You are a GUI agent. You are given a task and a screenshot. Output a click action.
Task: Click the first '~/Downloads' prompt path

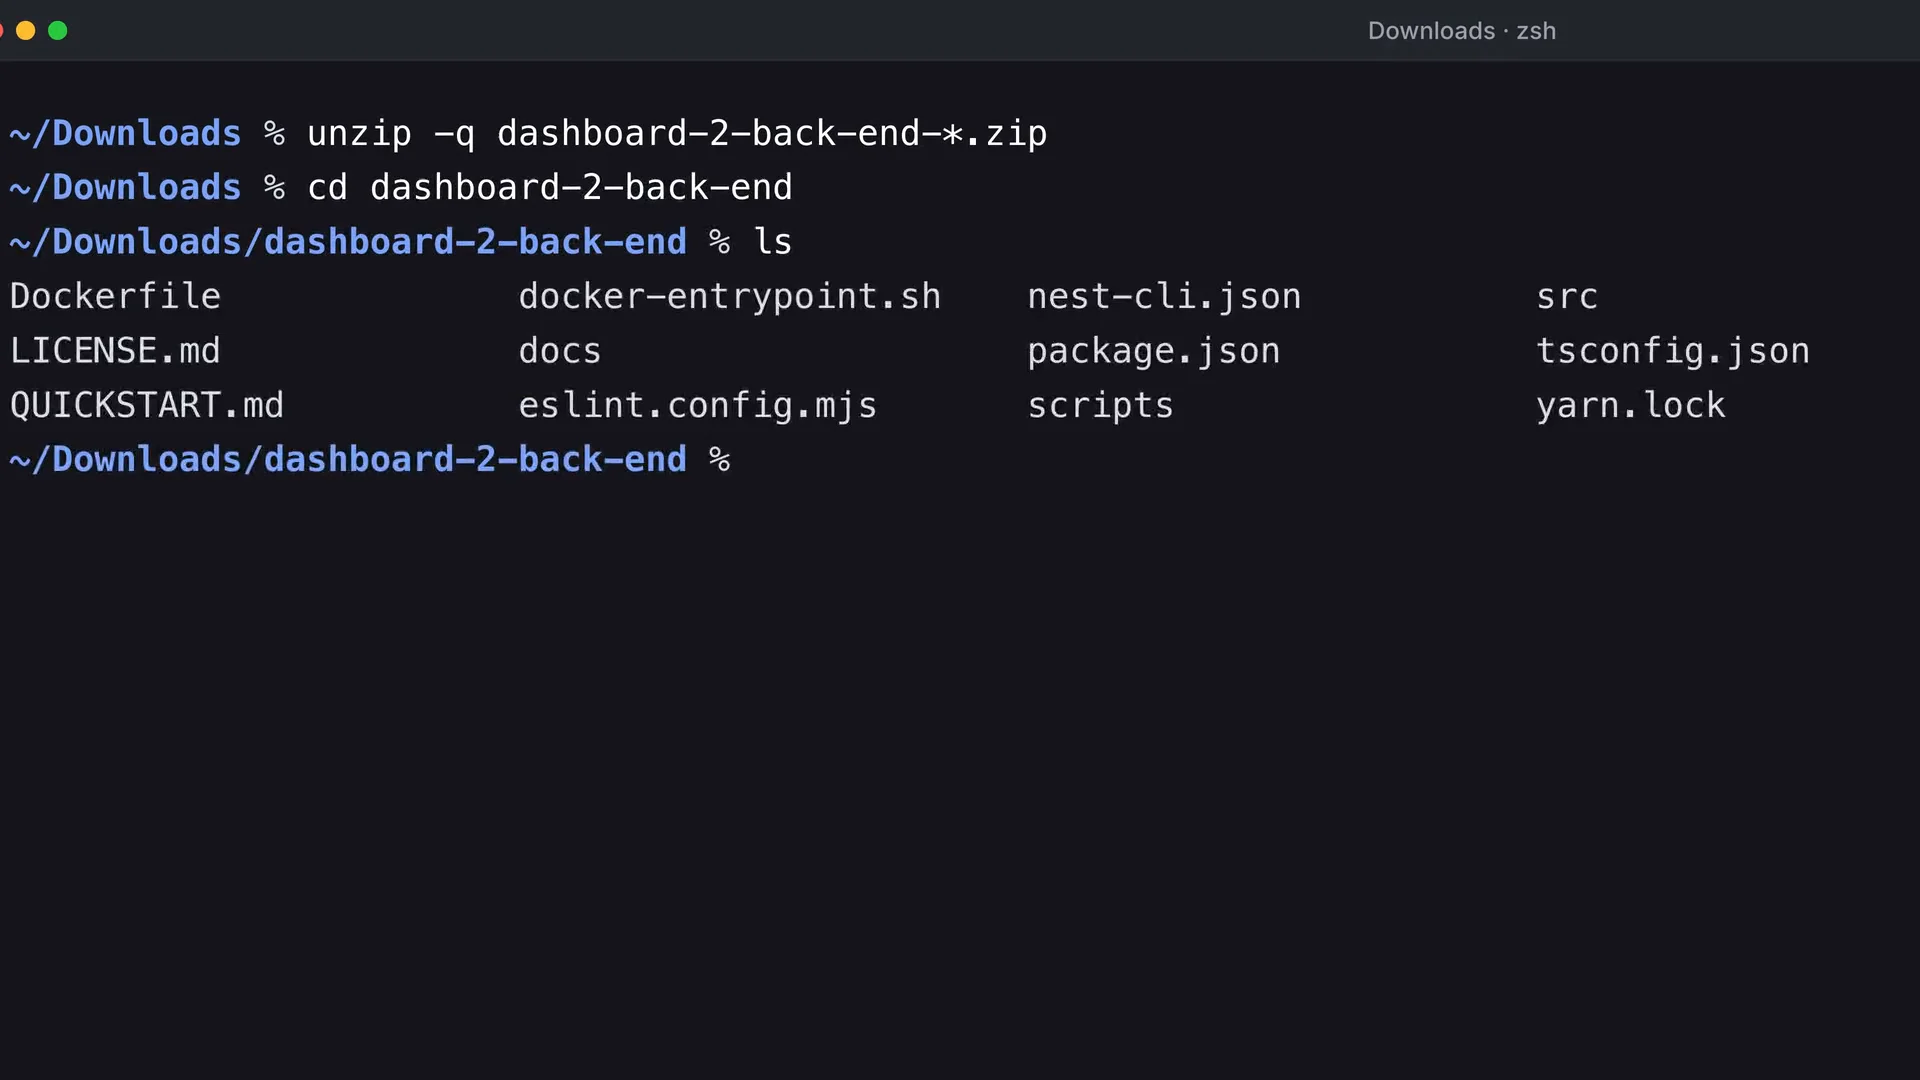coord(126,133)
